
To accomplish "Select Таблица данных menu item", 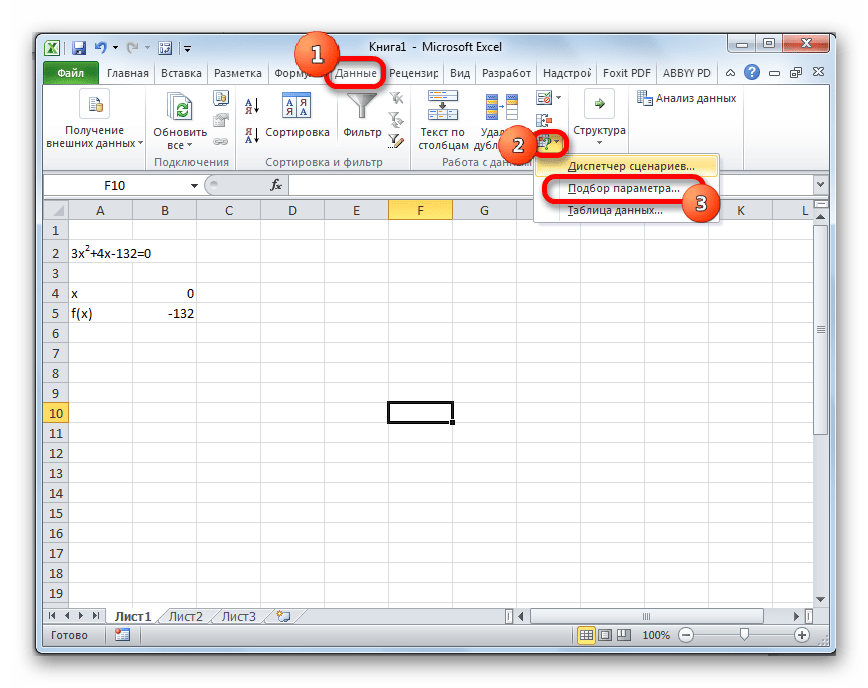I will coord(615,210).
